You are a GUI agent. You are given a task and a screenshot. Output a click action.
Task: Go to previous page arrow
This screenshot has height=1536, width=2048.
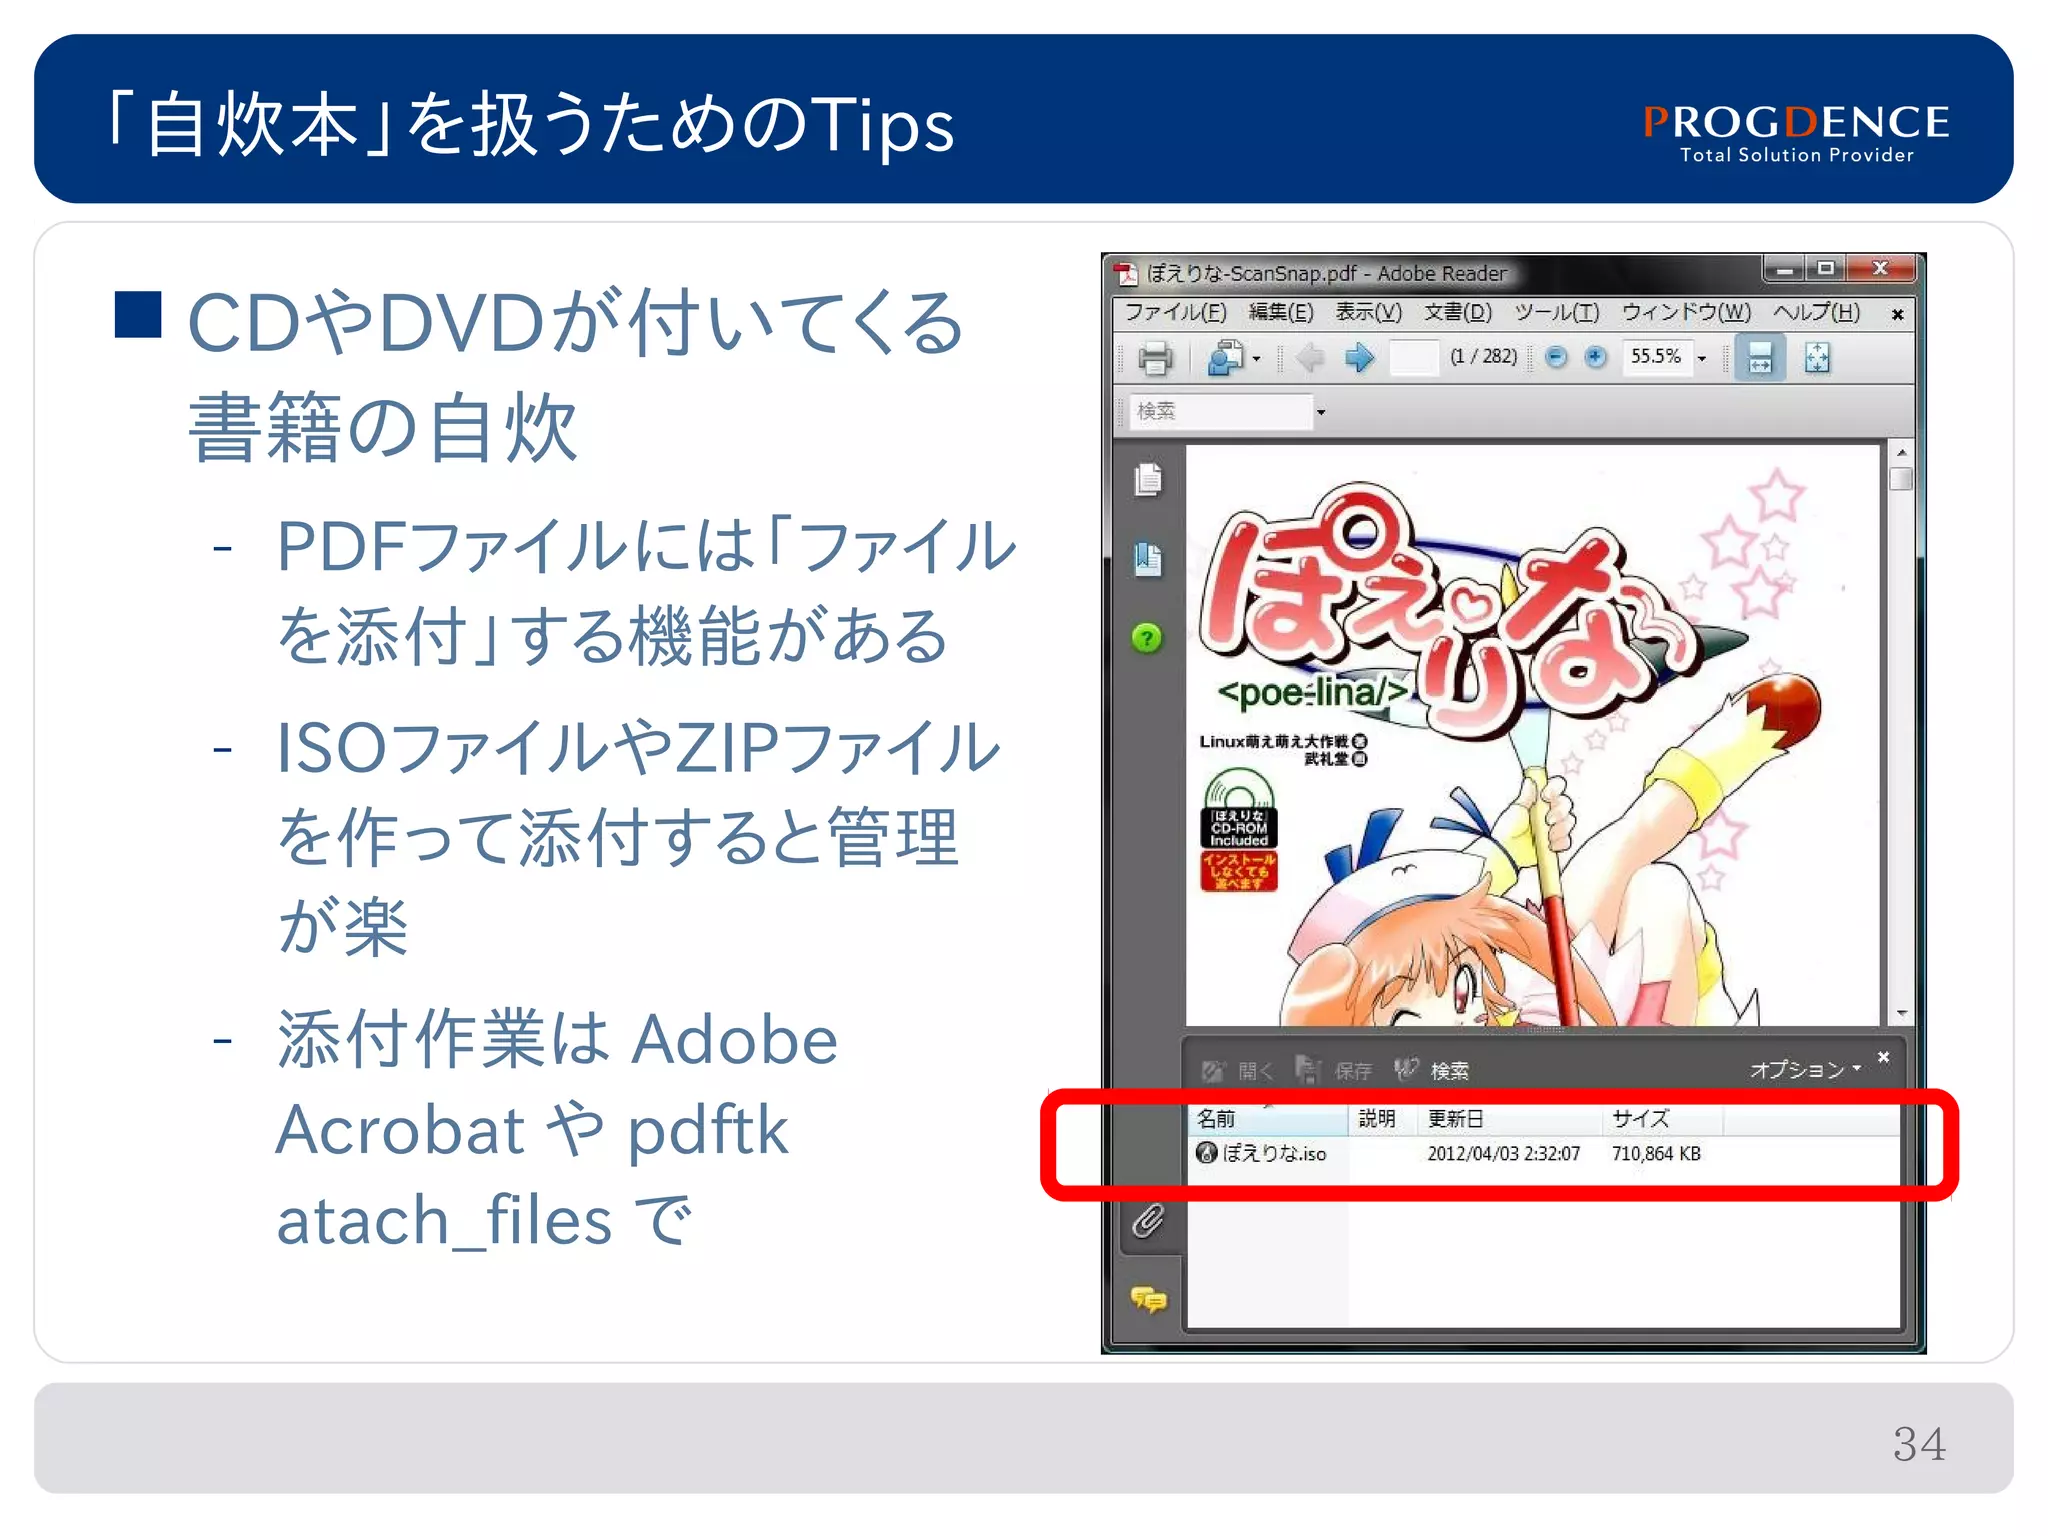tap(1309, 357)
